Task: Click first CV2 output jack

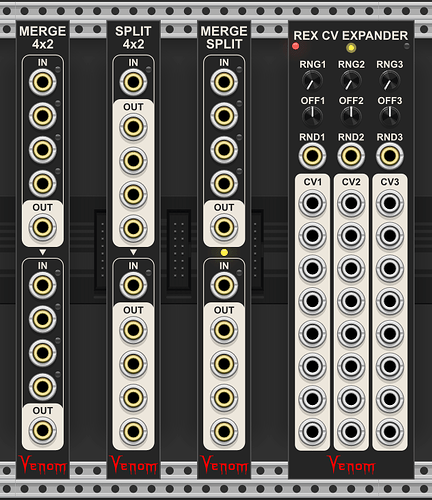Action: (x=351, y=203)
